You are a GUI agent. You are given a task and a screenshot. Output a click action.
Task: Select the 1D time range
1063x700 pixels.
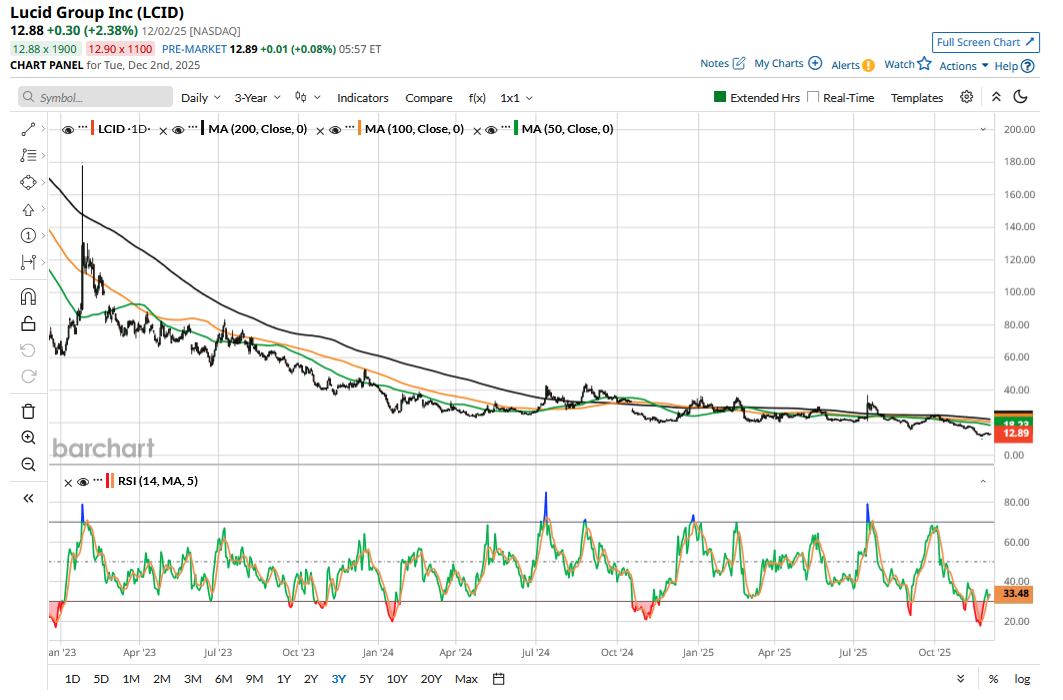(73, 679)
